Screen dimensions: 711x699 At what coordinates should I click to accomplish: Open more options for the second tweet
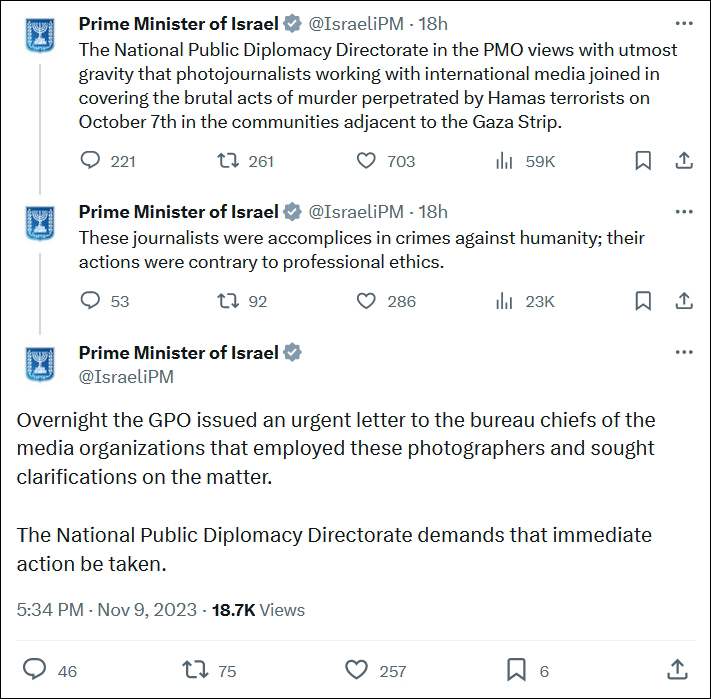click(684, 212)
